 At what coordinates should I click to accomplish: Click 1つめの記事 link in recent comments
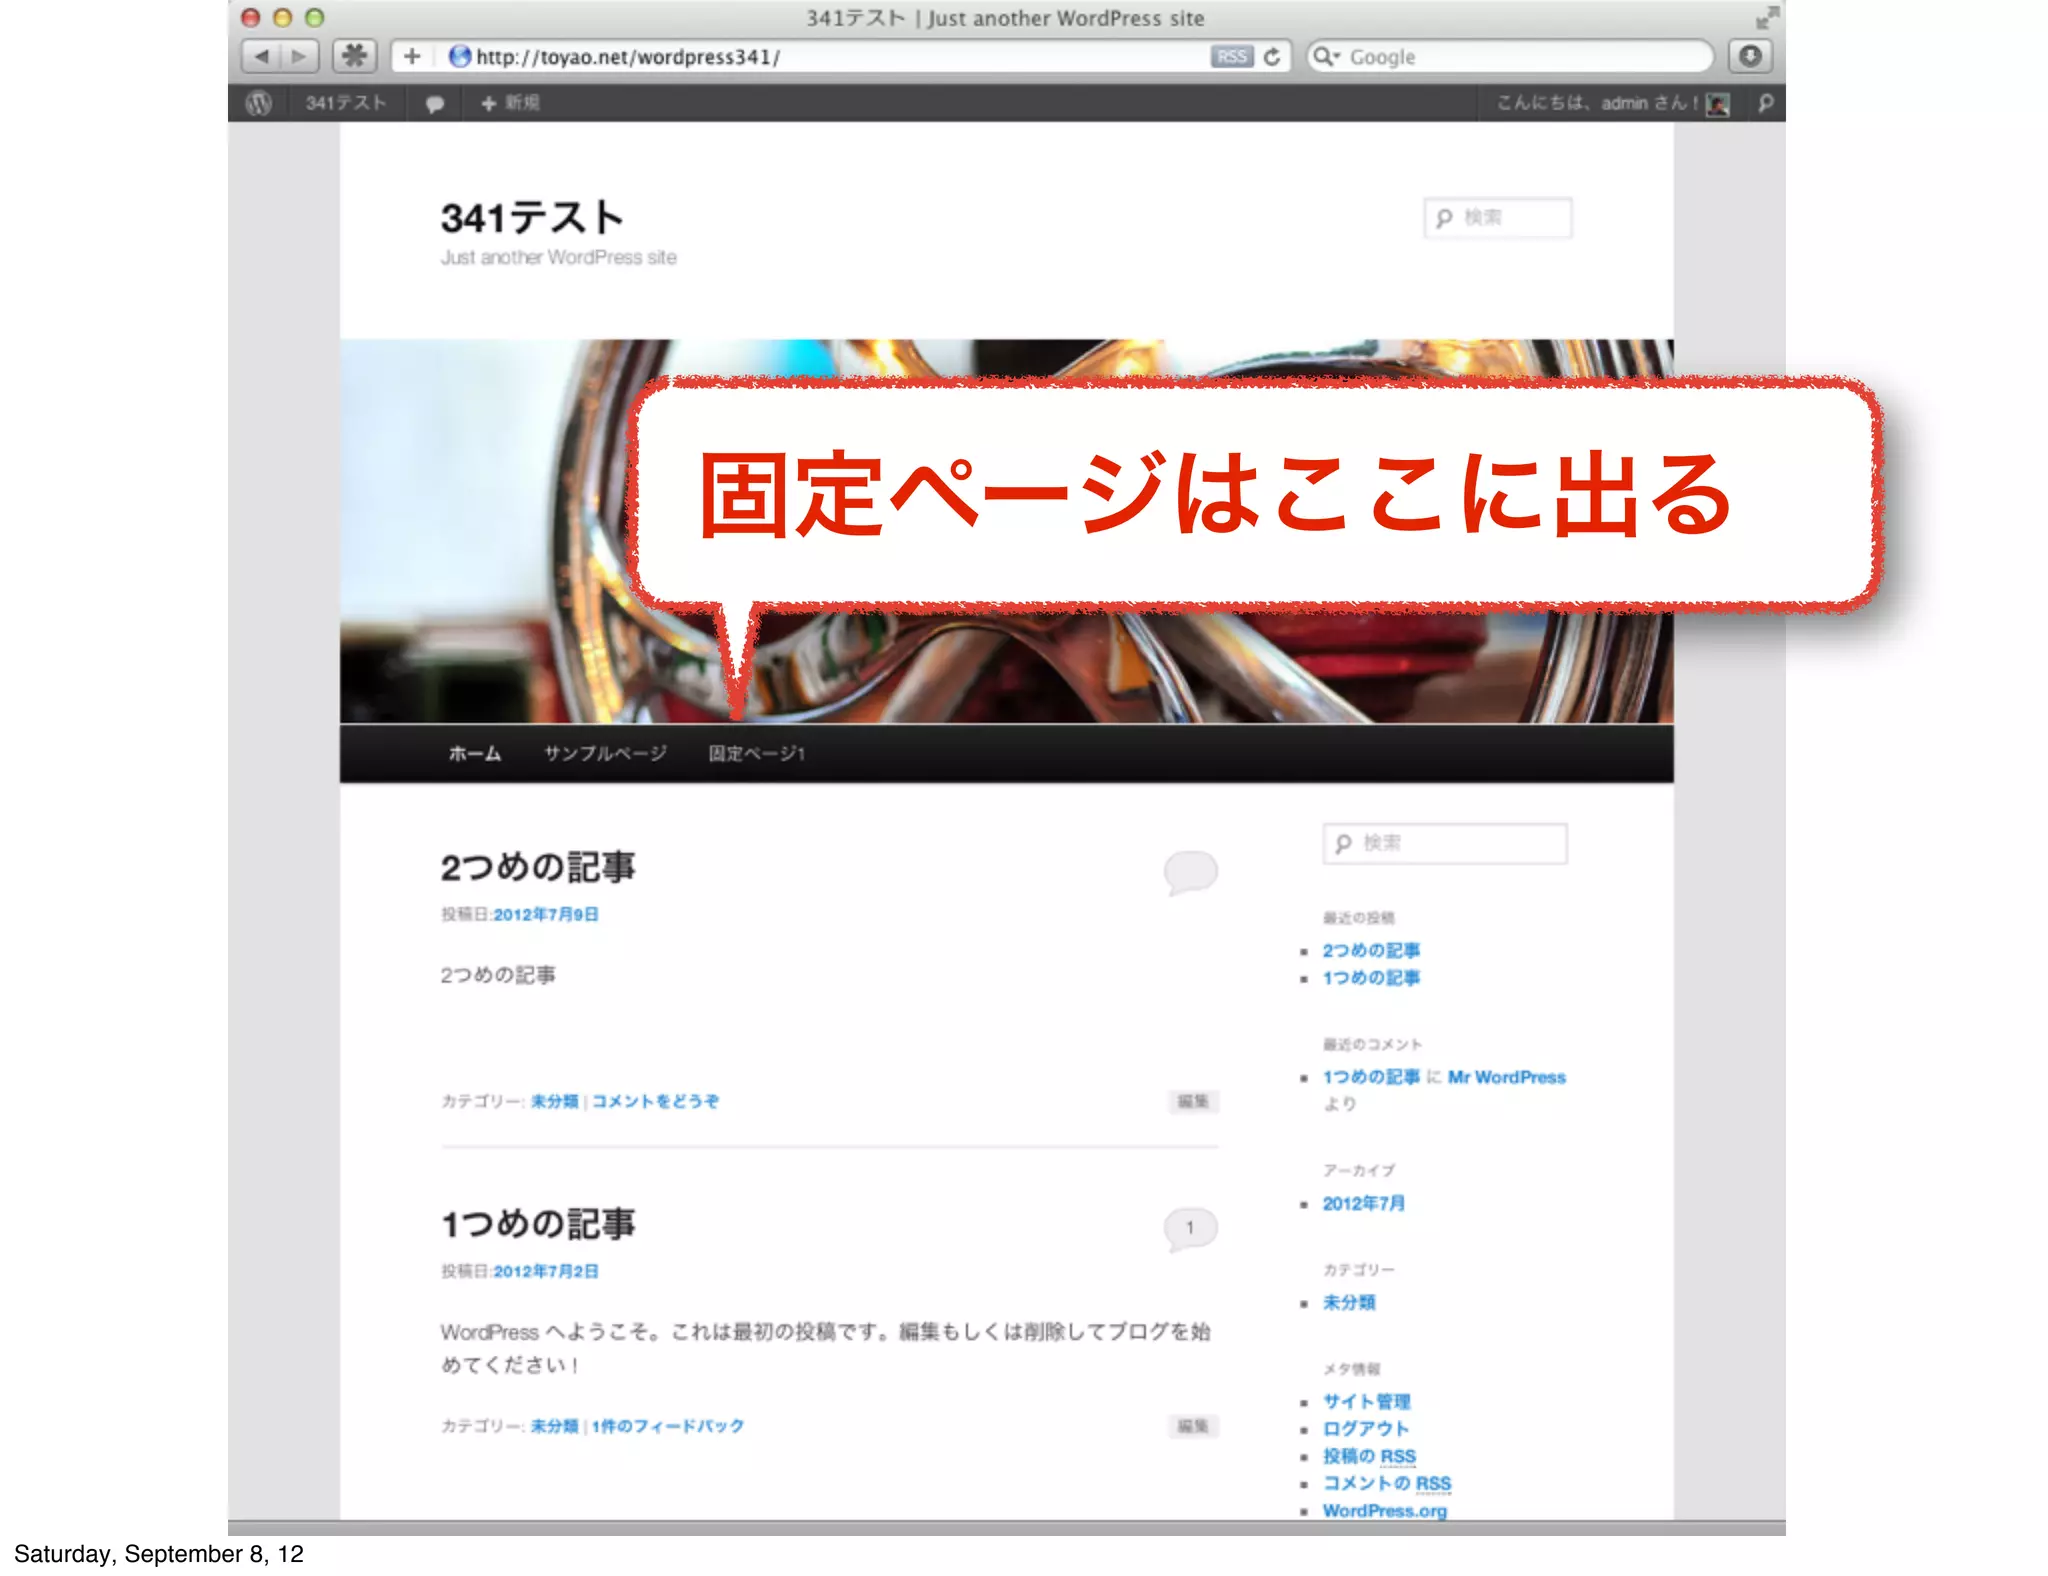coord(1371,1077)
